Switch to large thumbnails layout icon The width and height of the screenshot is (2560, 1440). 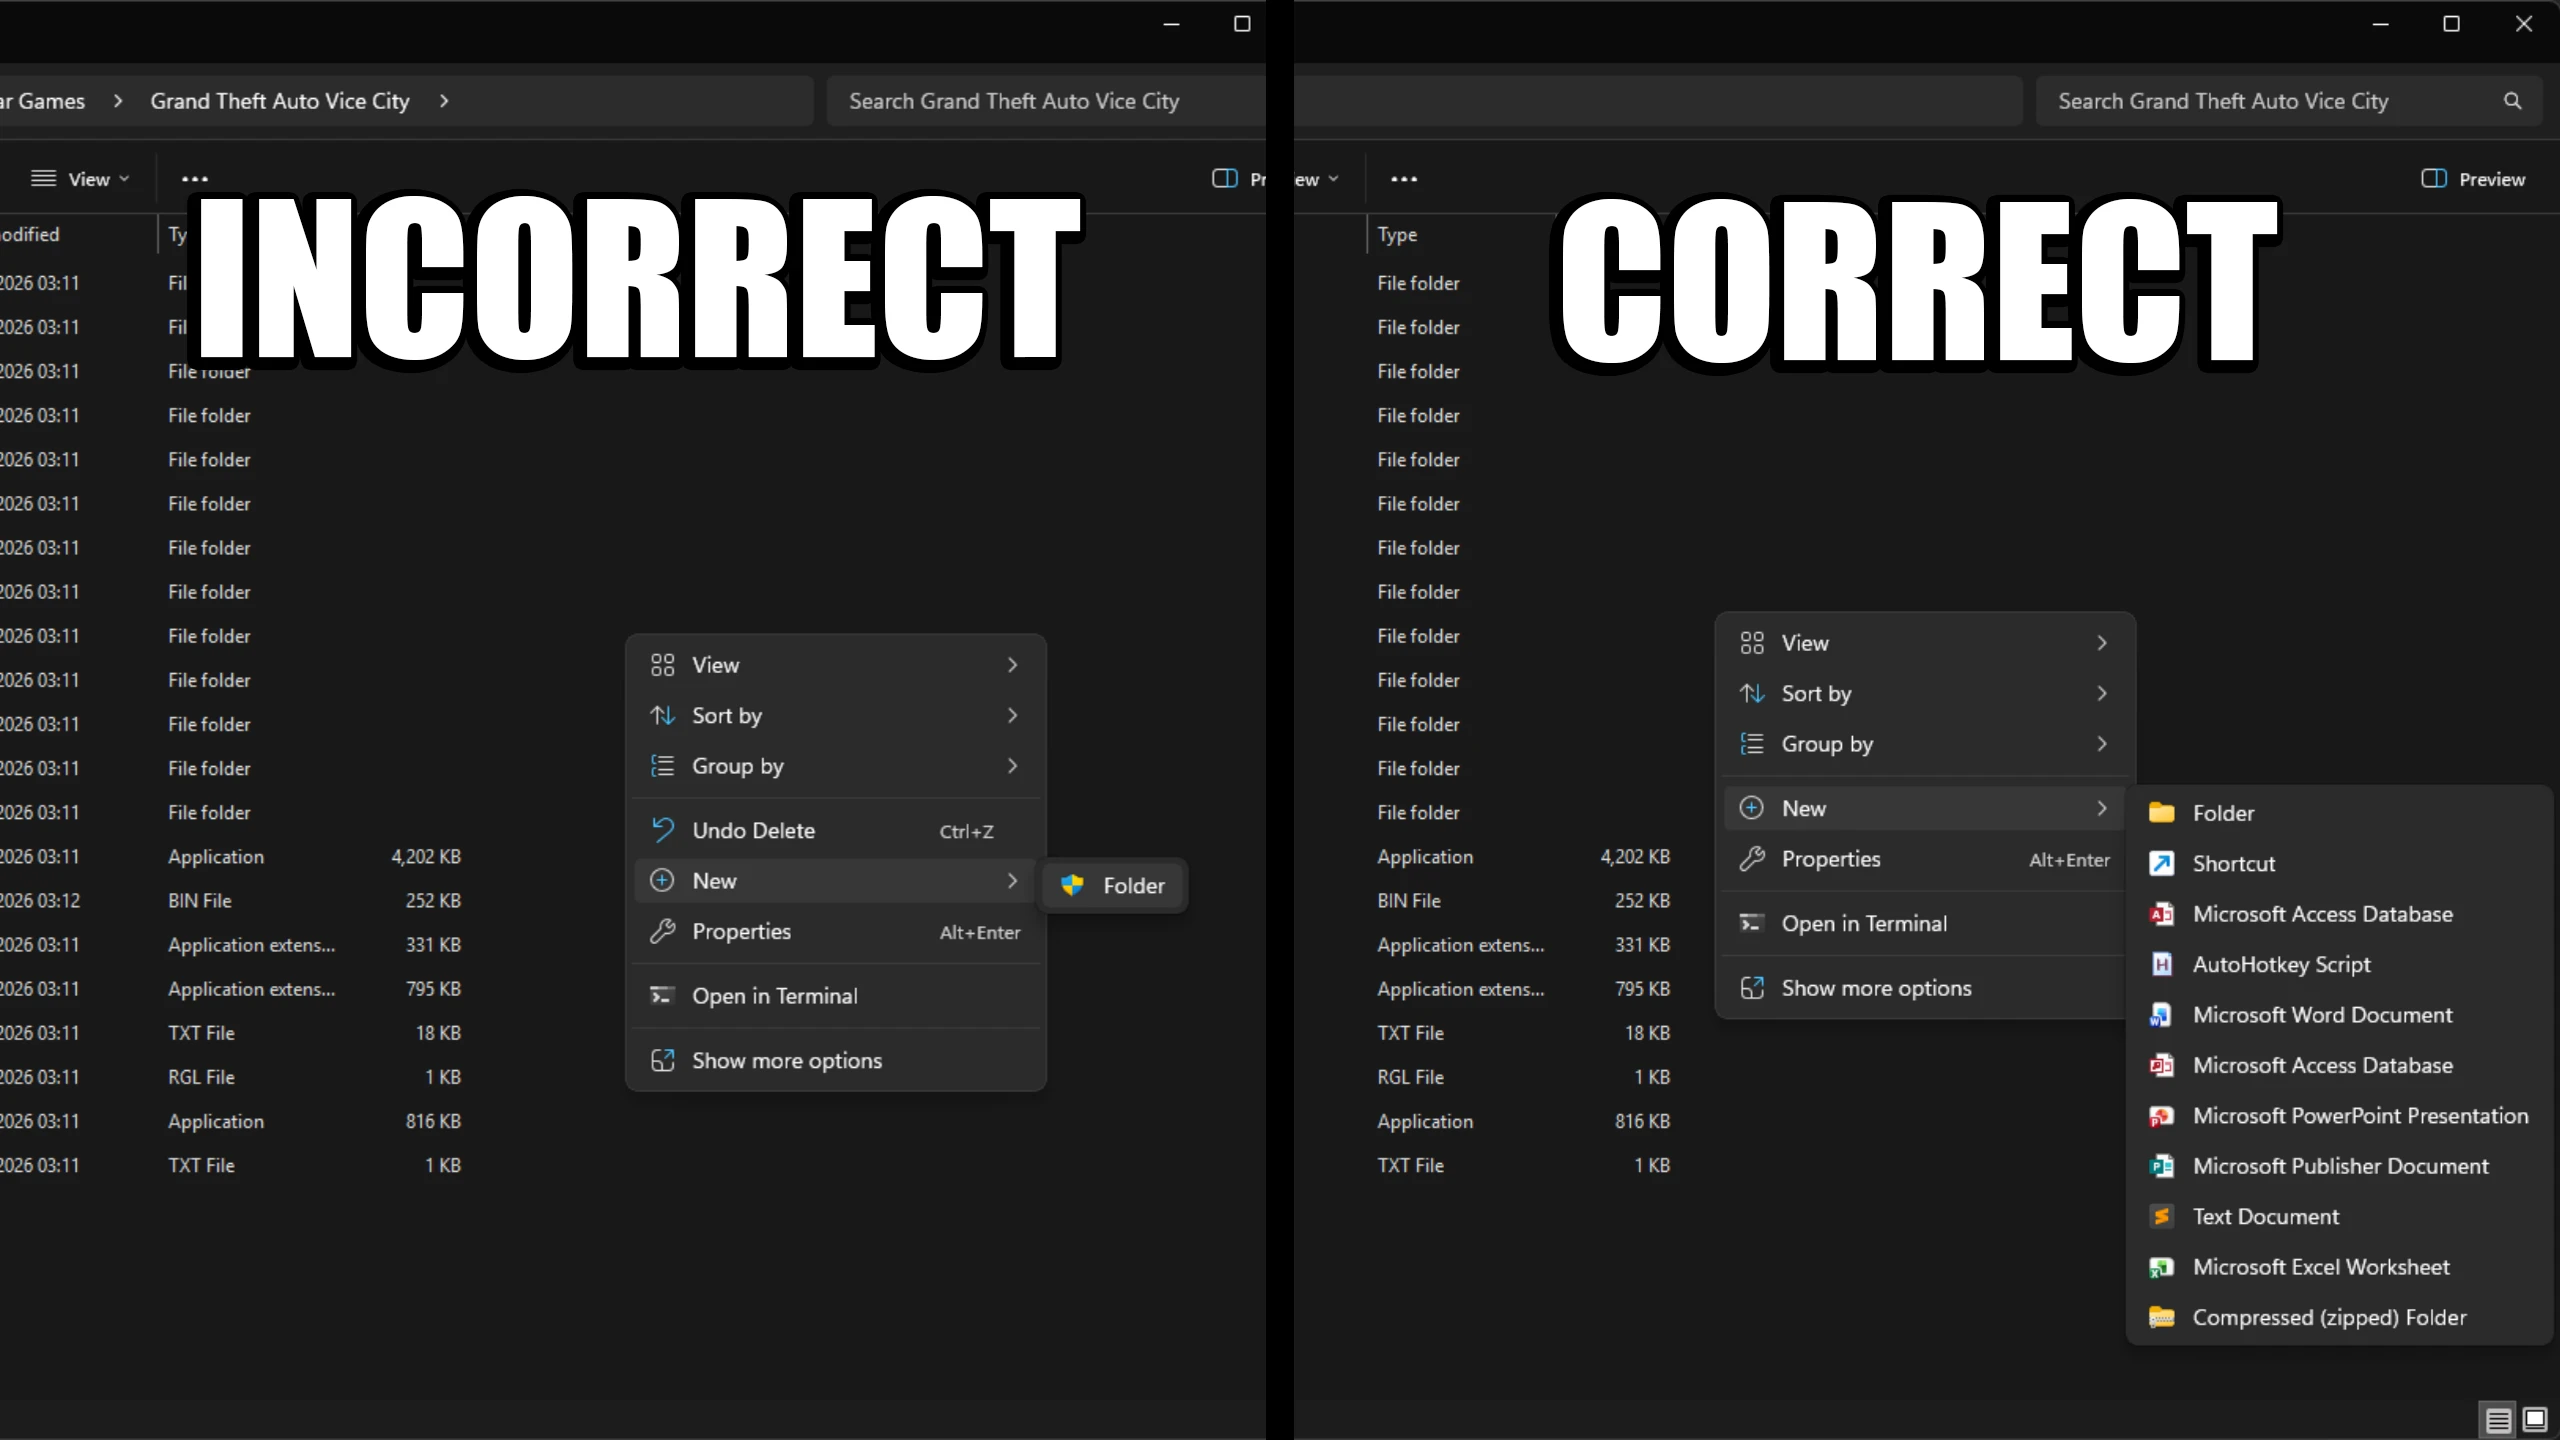pos(2535,1419)
